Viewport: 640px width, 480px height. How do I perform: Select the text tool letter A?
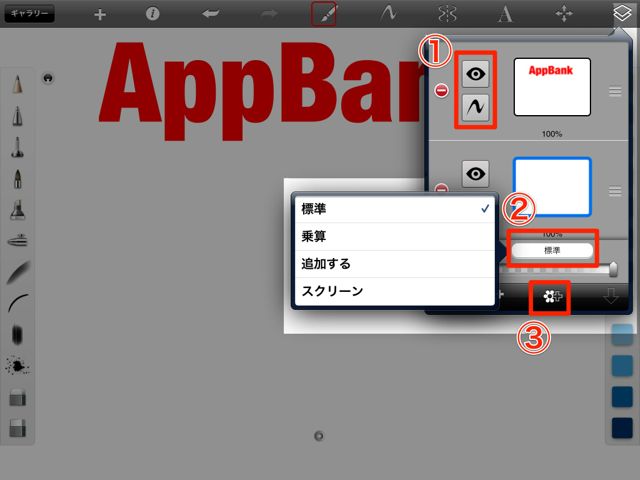tap(505, 14)
